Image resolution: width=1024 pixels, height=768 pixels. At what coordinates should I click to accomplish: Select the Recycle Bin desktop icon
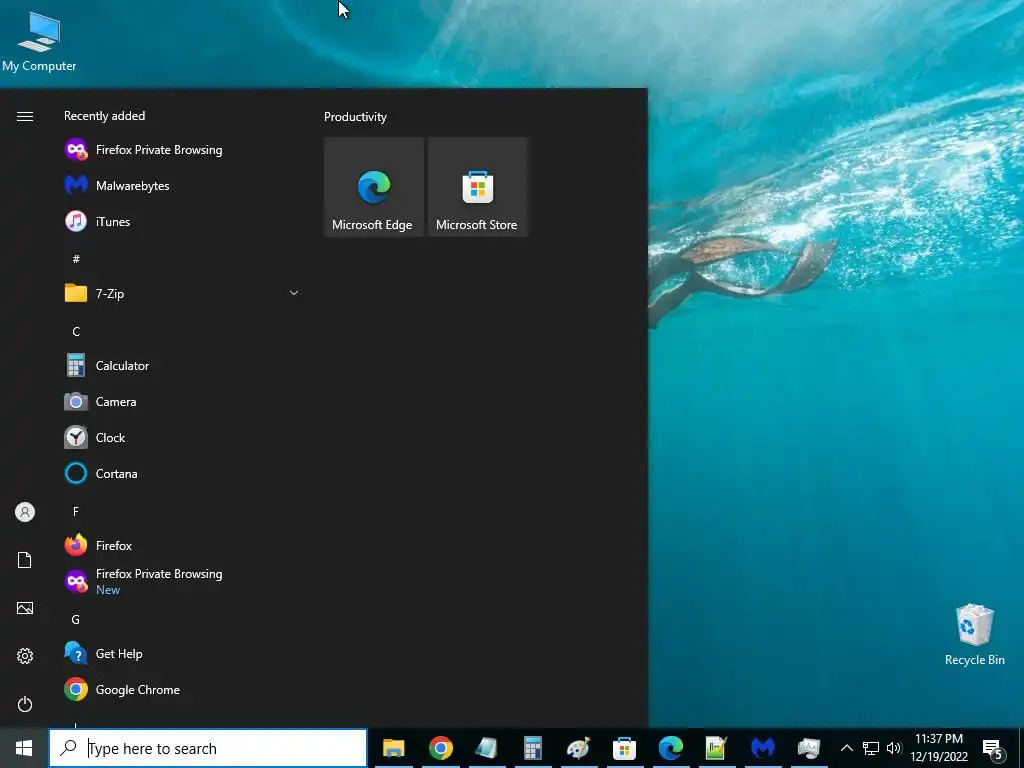[974, 635]
